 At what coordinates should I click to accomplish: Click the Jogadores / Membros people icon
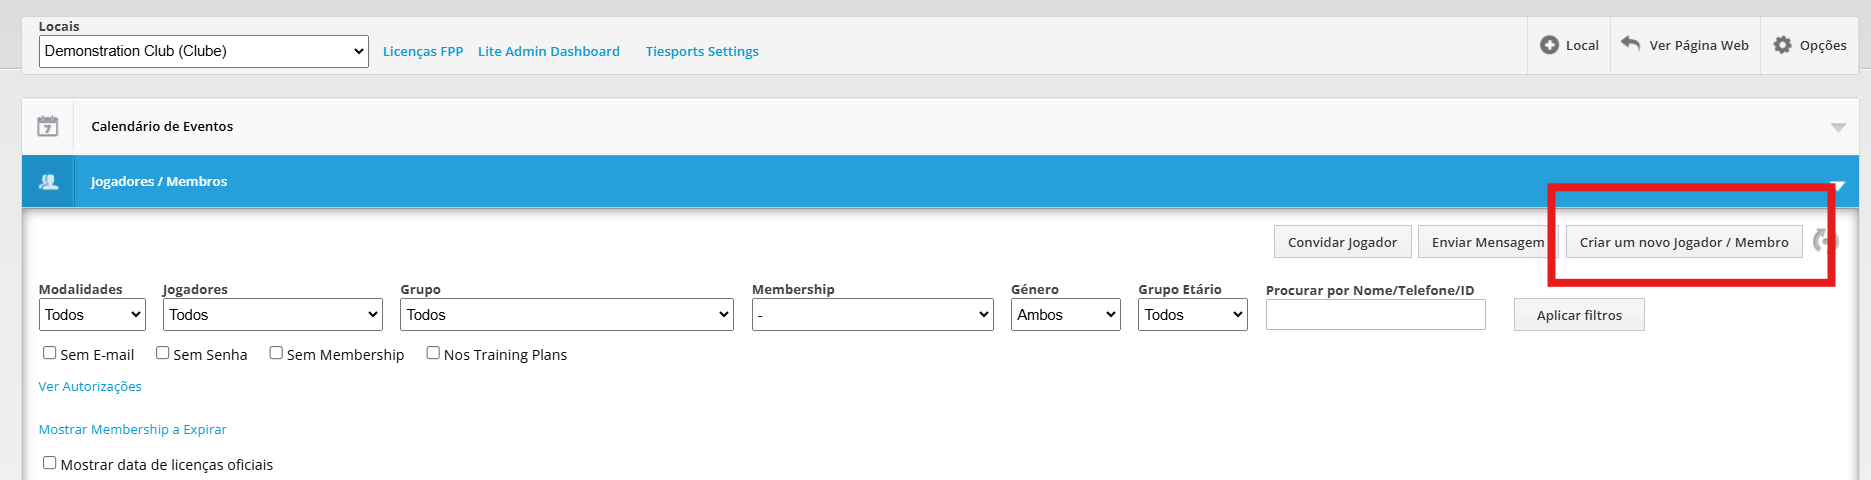(48, 182)
